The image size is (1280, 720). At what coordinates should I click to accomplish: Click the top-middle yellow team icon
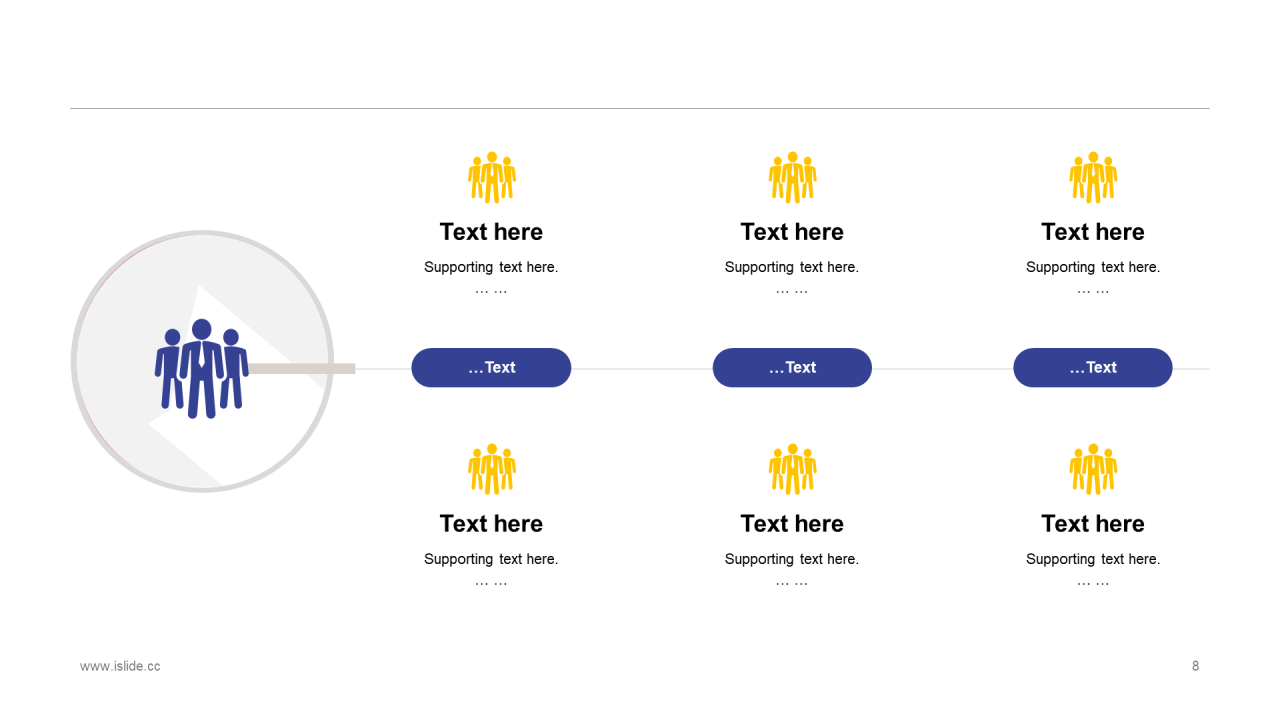tap(793, 178)
